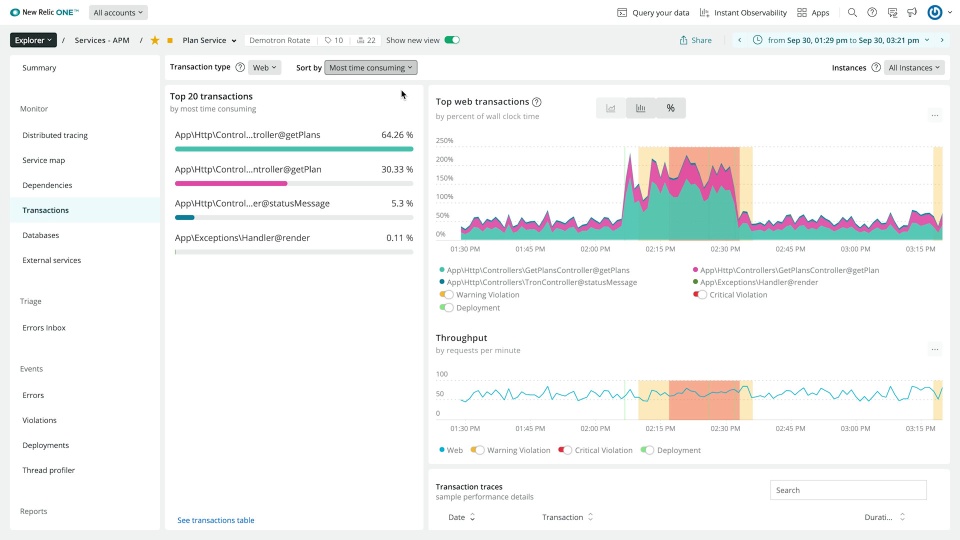Click Instances help icon
The image size is (960, 540).
[876, 67]
